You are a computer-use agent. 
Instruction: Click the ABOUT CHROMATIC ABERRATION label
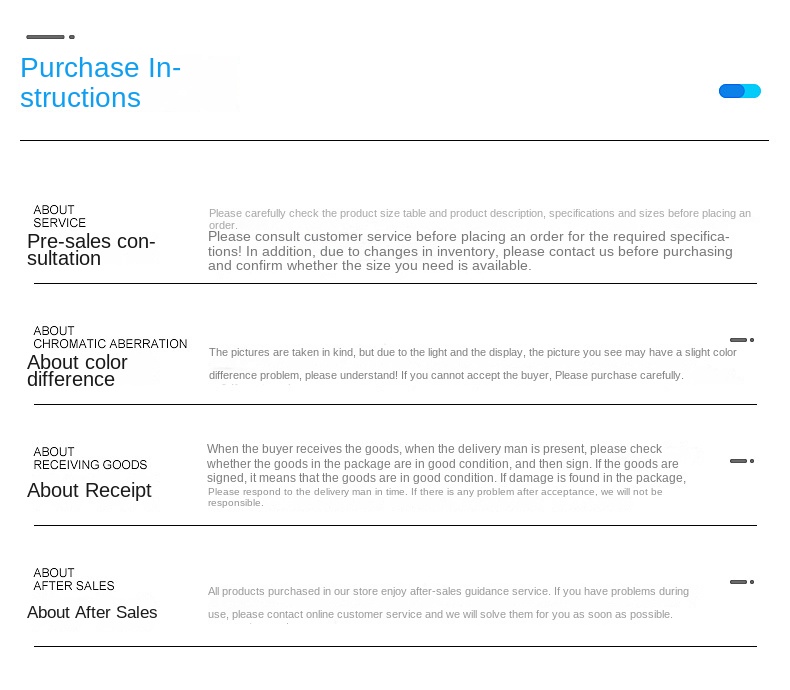(110, 337)
